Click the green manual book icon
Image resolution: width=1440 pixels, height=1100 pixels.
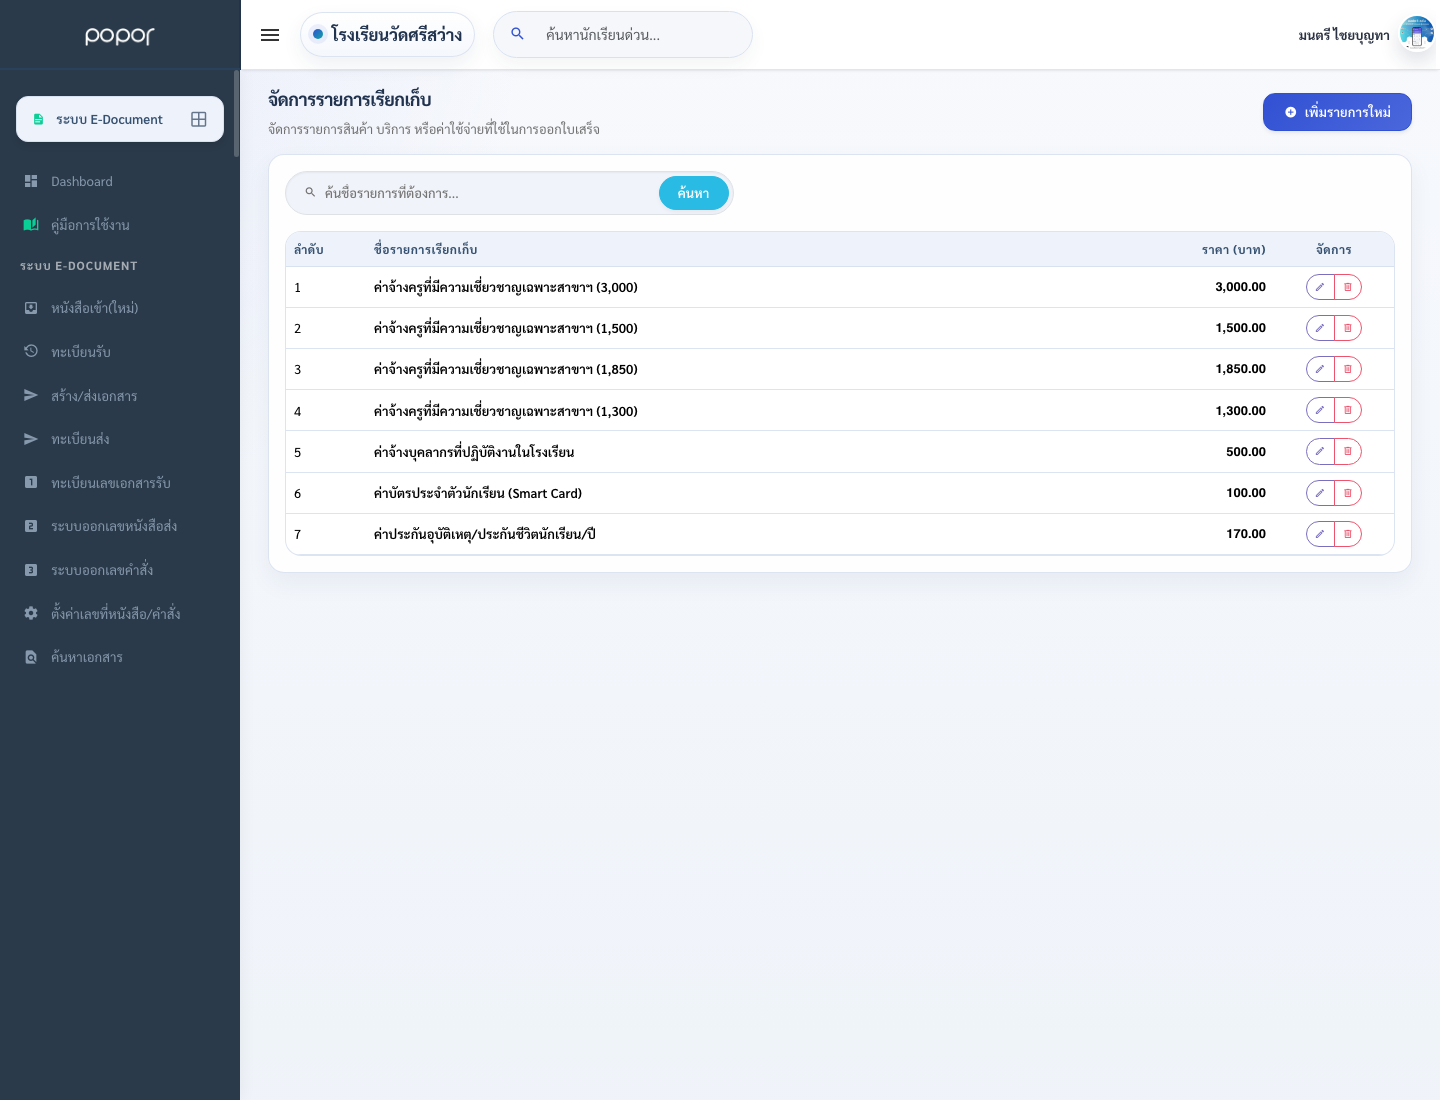[x=31, y=225]
